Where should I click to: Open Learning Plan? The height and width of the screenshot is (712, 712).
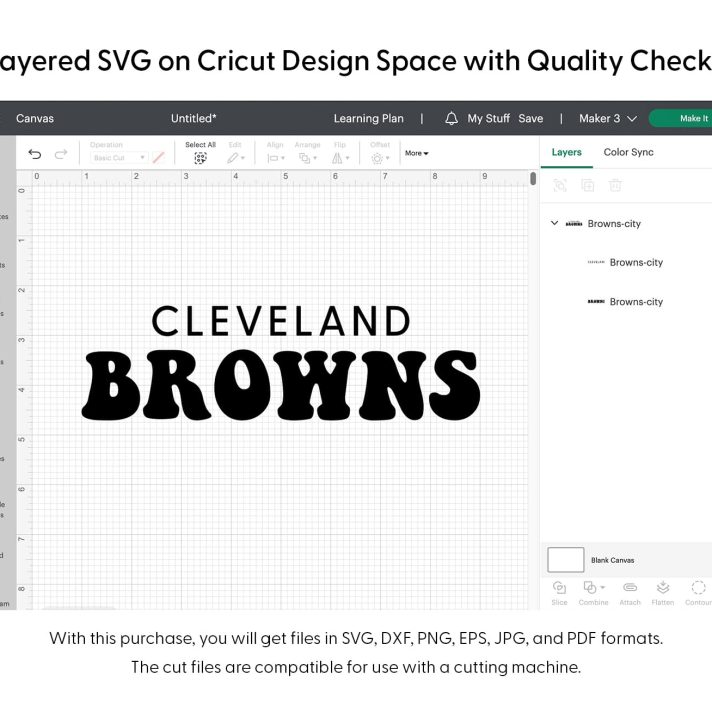pyautogui.click(x=368, y=119)
